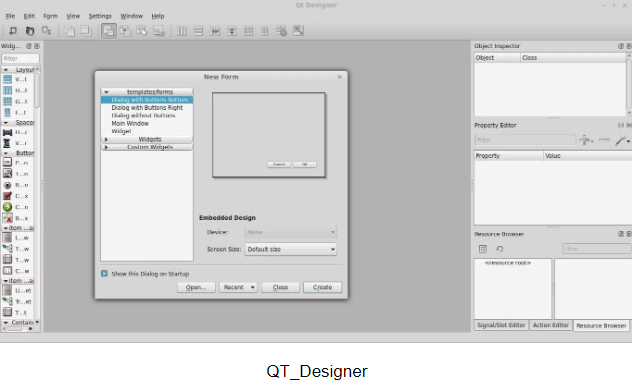Click the Lay Out Horizontally toolbar icon
The image size is (632, 389).
(182, 31)
